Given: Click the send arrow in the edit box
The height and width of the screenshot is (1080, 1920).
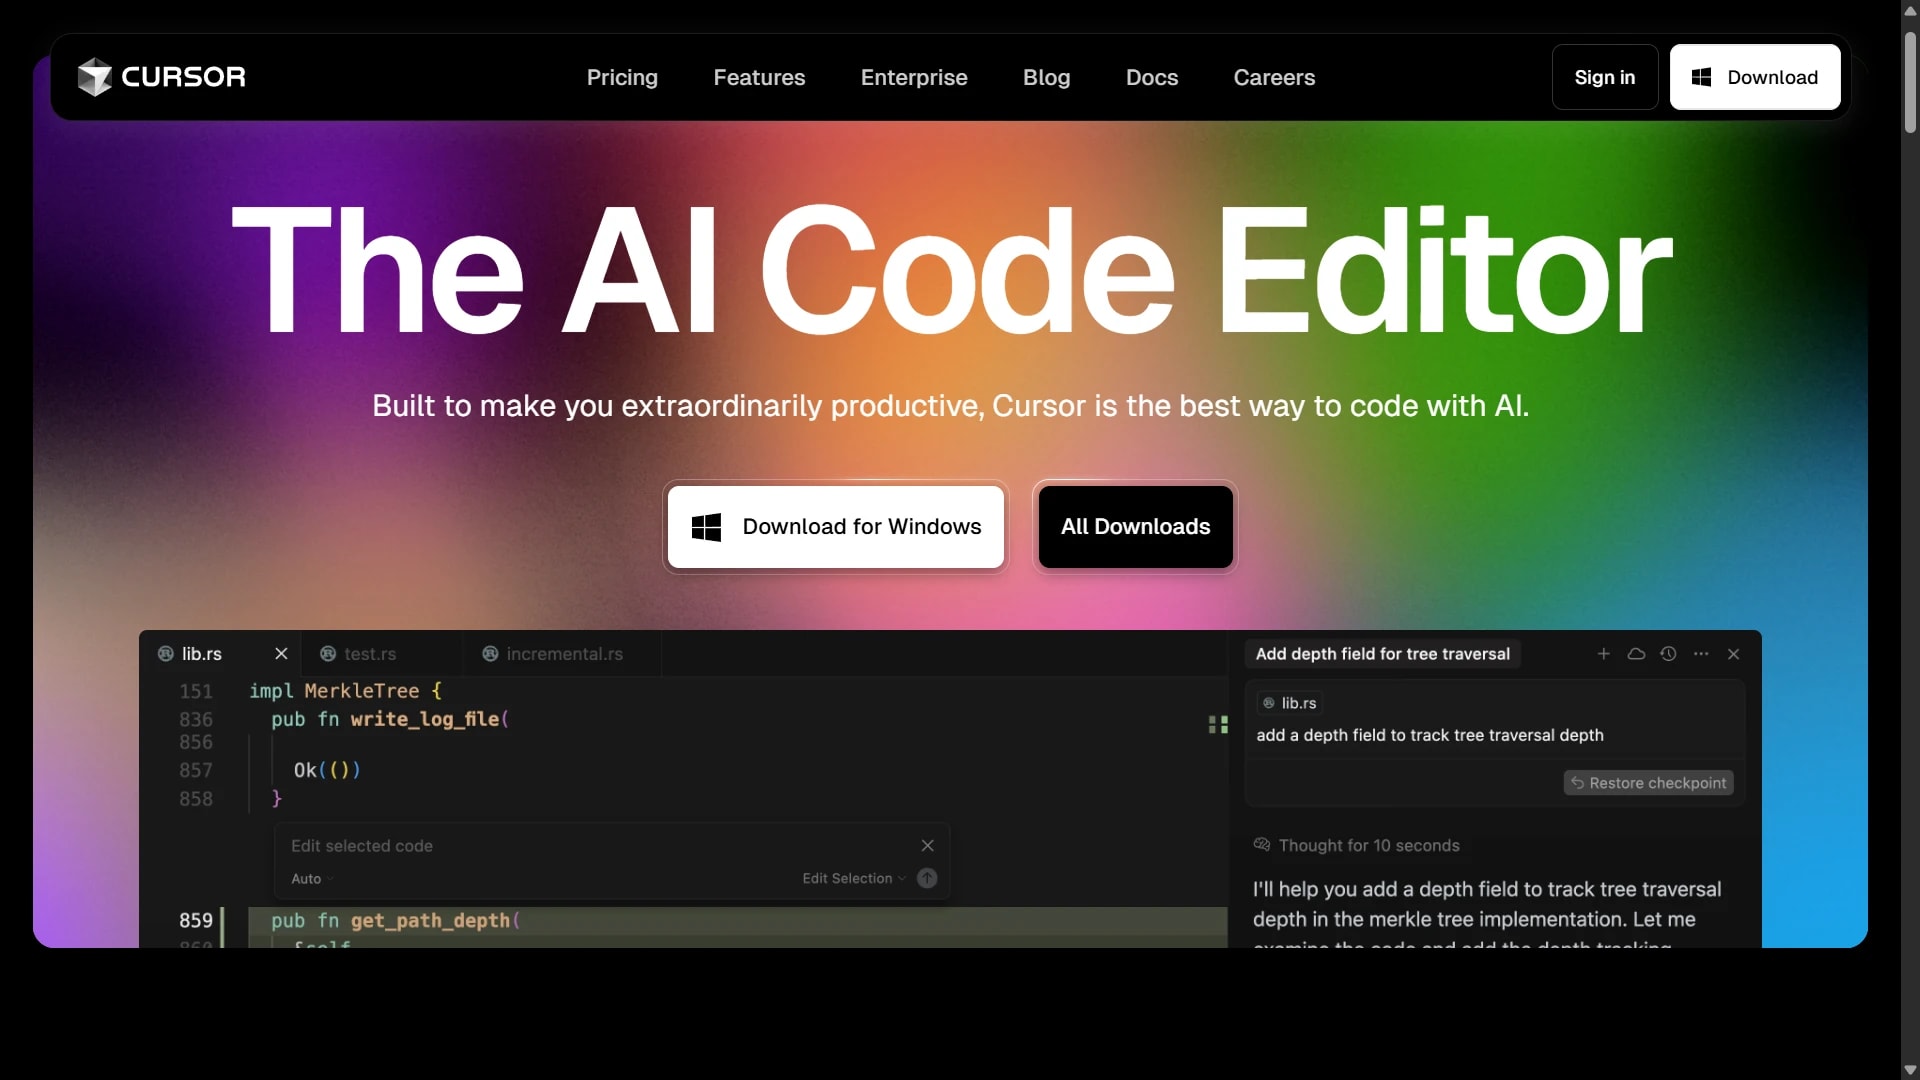Looking at the screenshot, I should click(927, 878).
